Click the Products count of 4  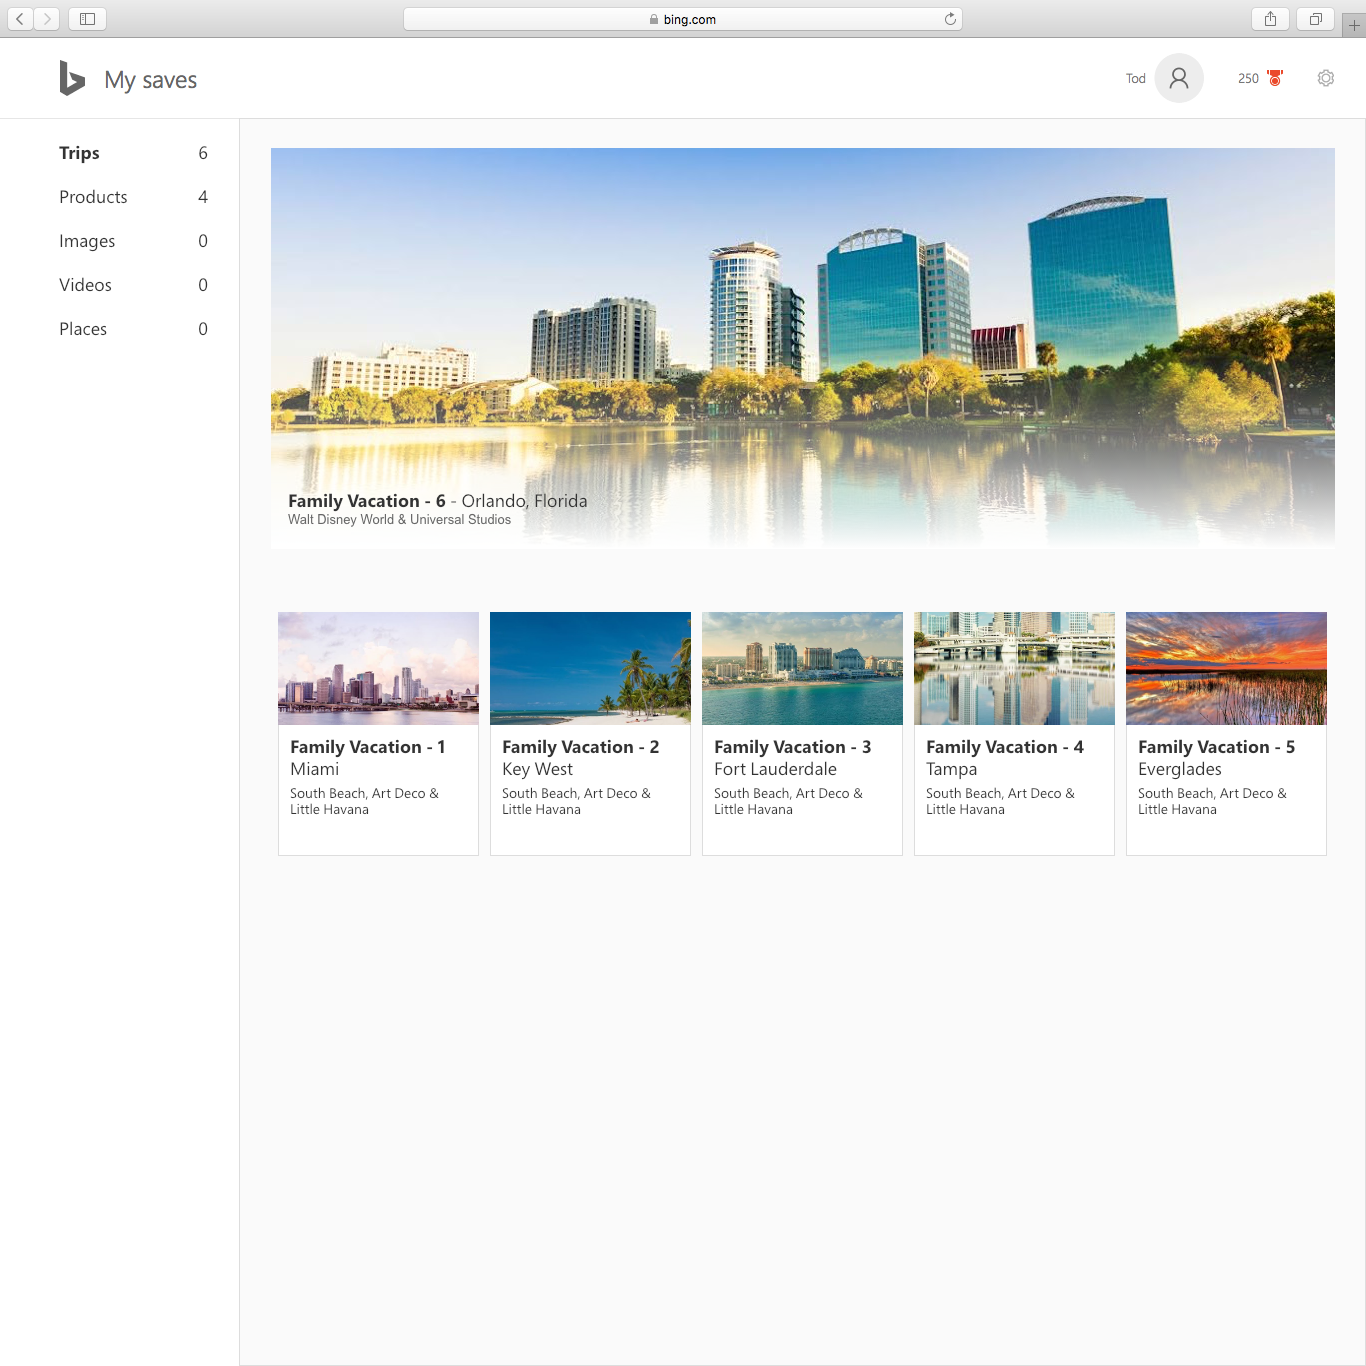tap(203, 197)
